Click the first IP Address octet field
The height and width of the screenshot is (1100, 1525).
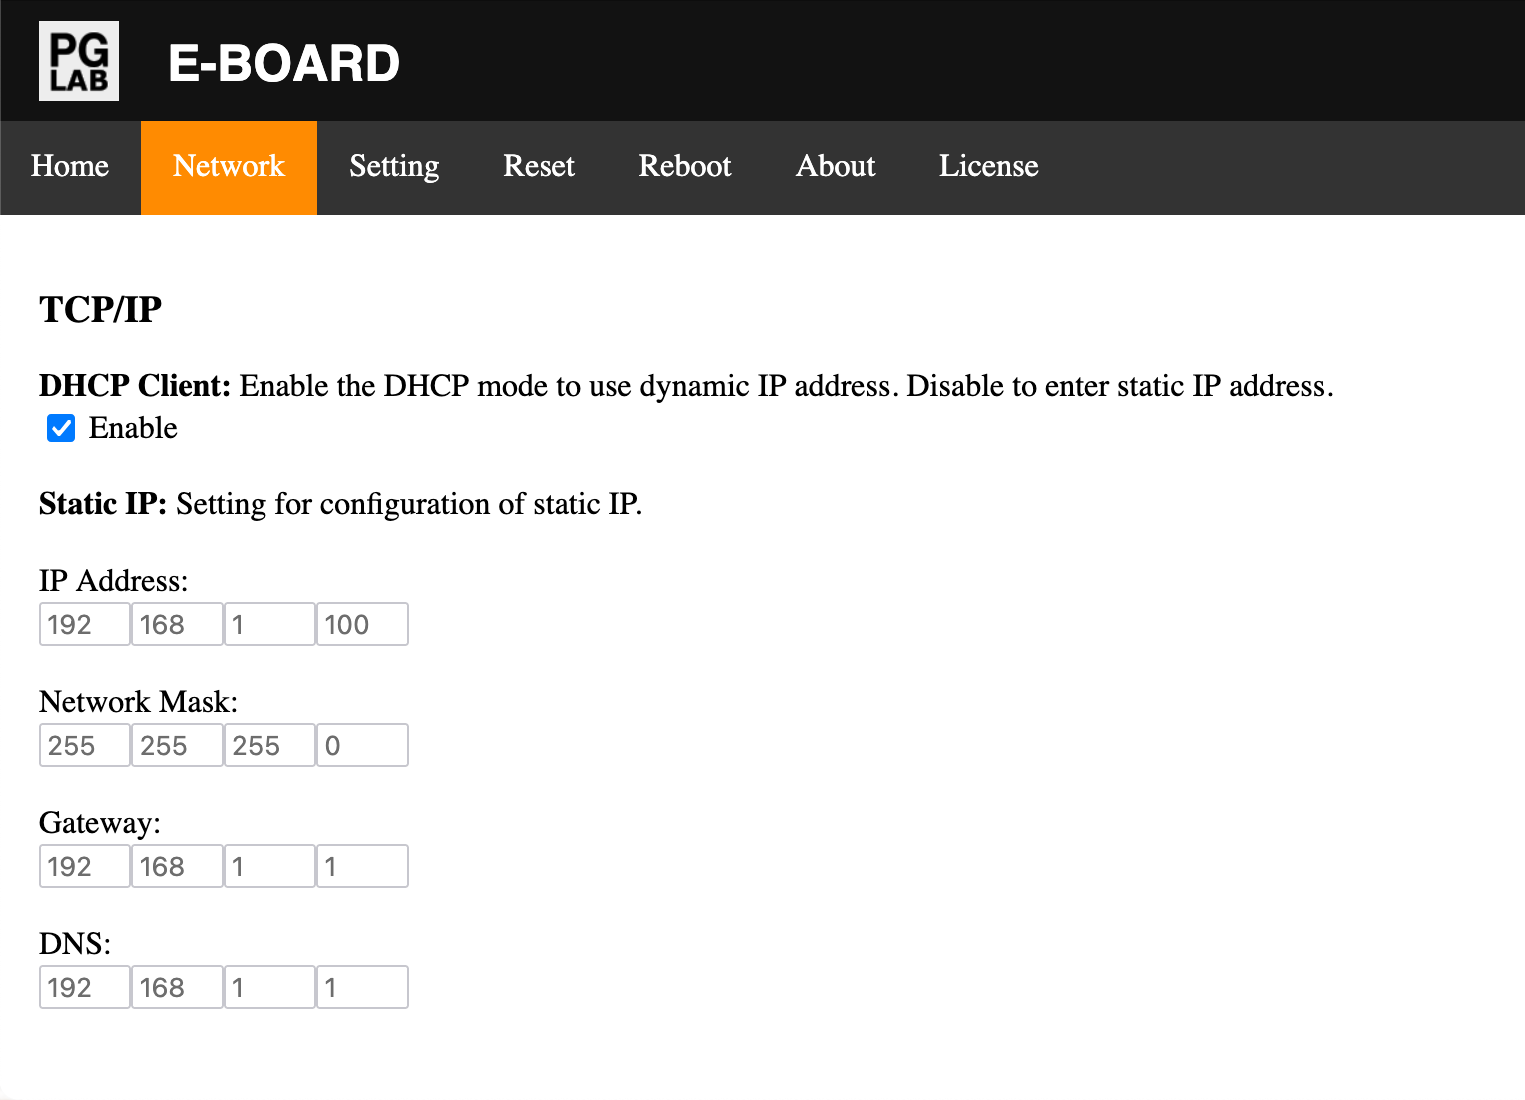pyautogui.click(x=85, y=625)
